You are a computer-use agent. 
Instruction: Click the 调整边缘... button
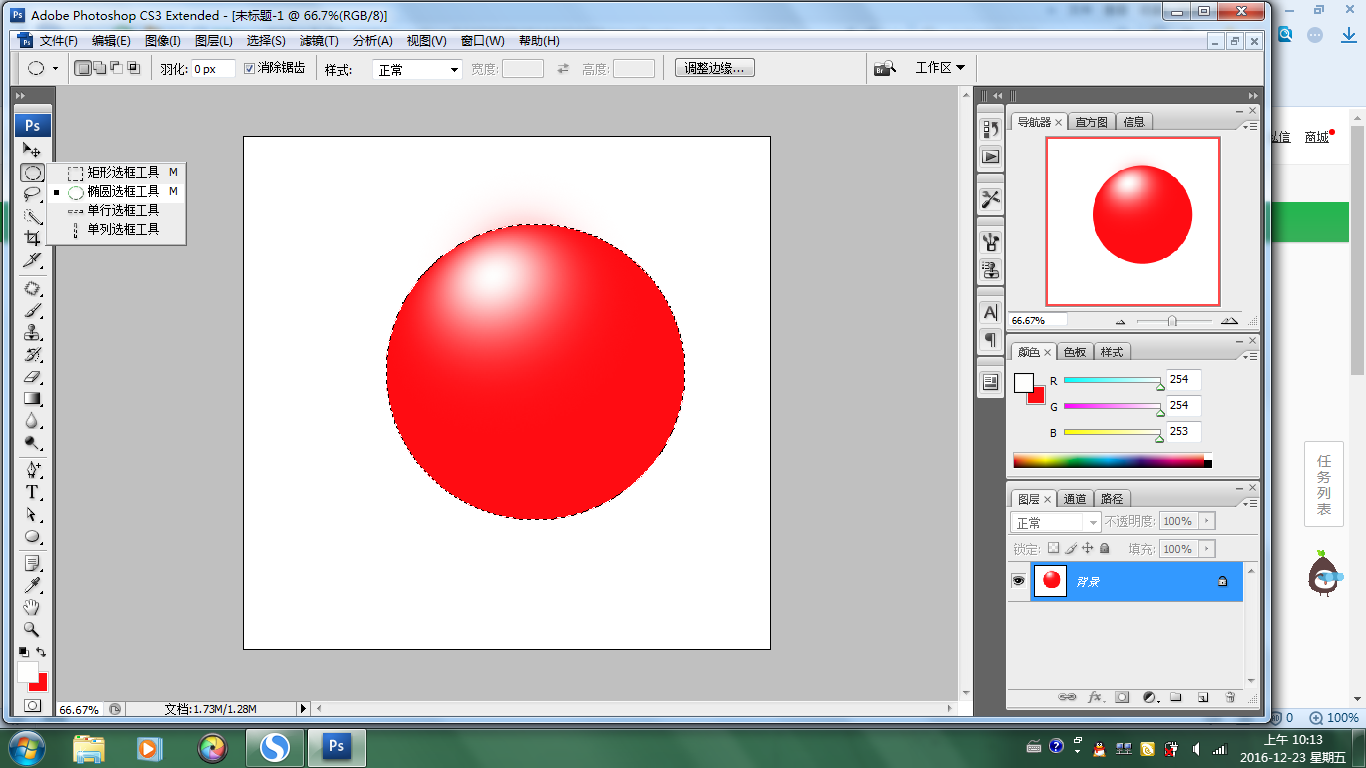(x=715, y=68)
